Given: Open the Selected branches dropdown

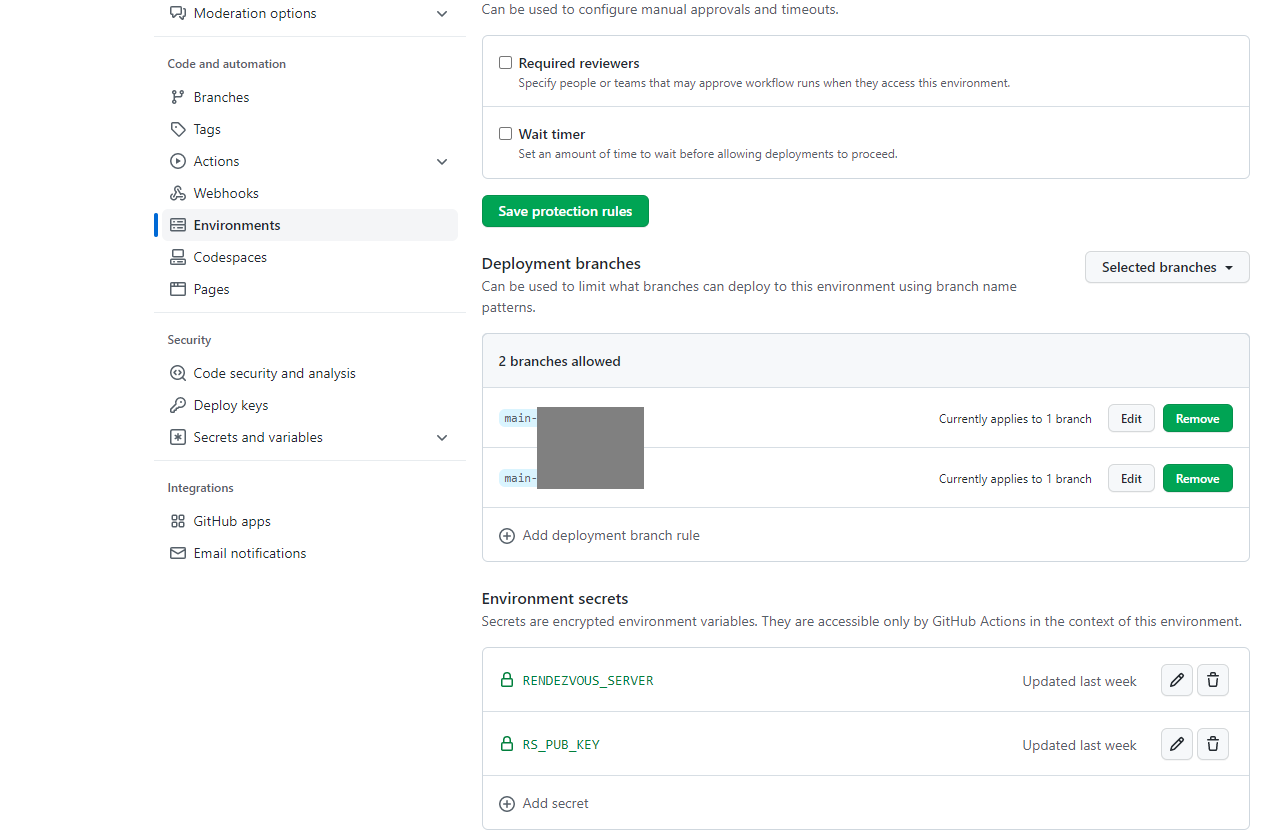Looking at the screenshot, I should coord(1167,267).
